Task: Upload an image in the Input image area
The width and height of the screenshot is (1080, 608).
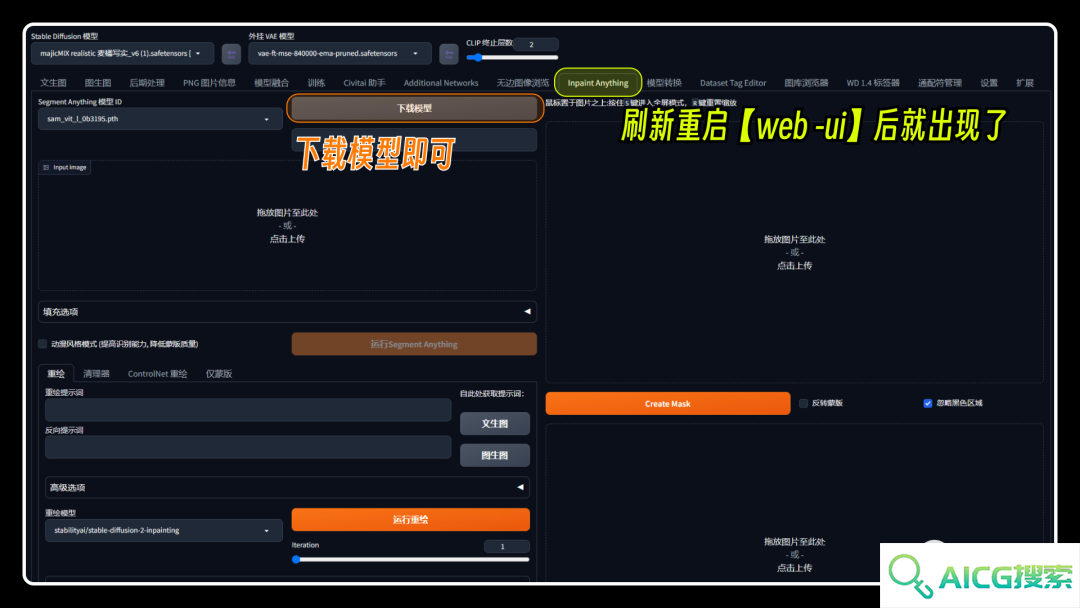Action: pos(287,226)
